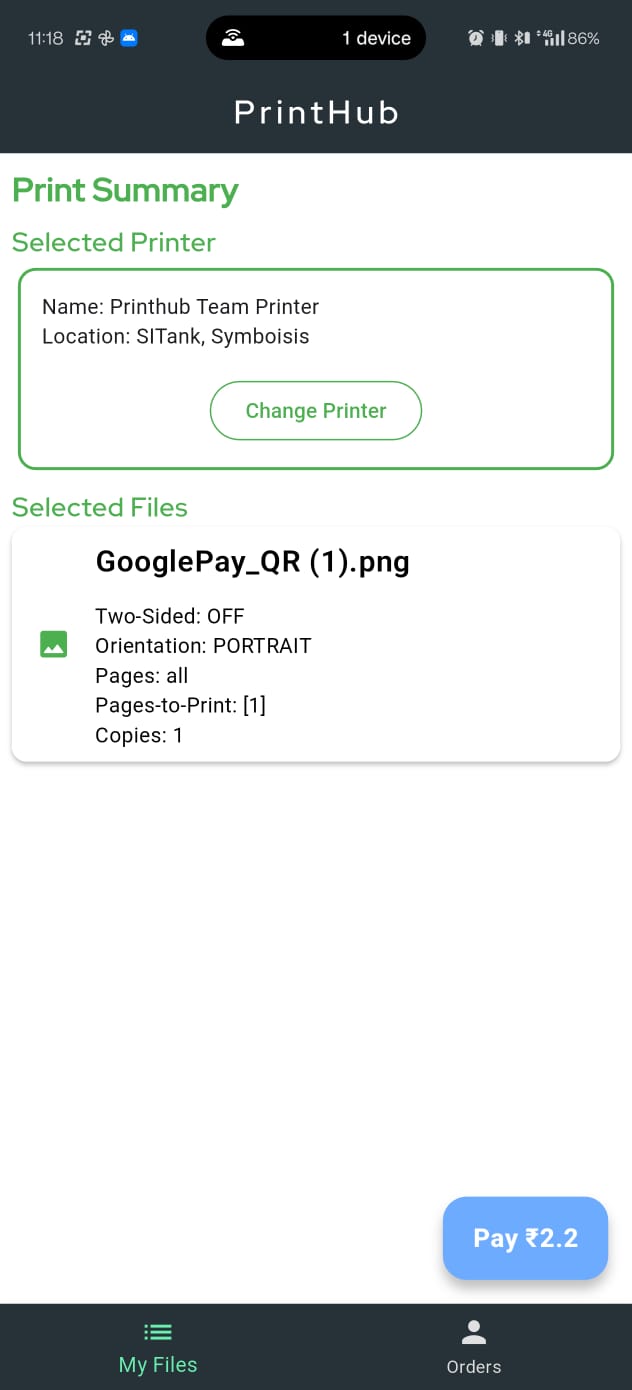Viewport: 632px width, 1390px height.
Task: Tap the My Files list icon
Action: tap(158, 1332)
